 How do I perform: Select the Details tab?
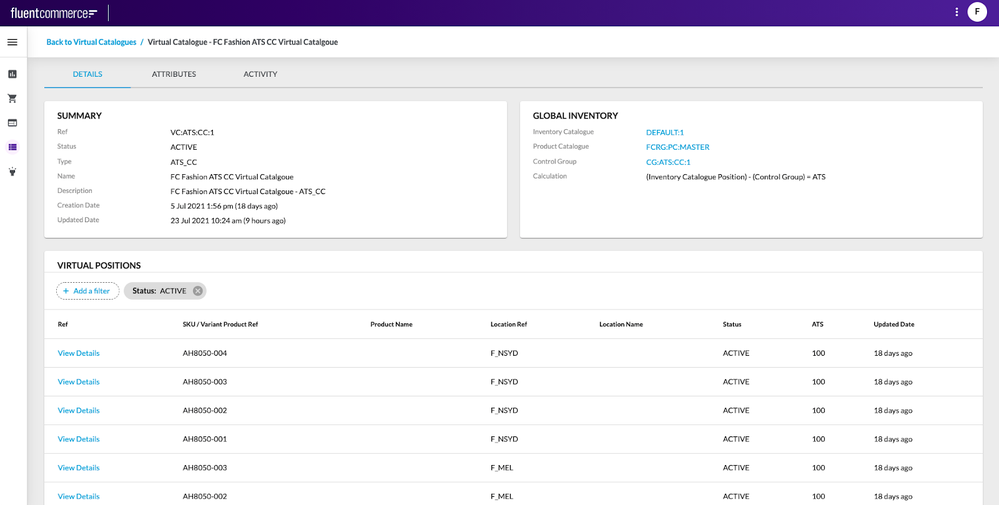click(x=87, y=74)
